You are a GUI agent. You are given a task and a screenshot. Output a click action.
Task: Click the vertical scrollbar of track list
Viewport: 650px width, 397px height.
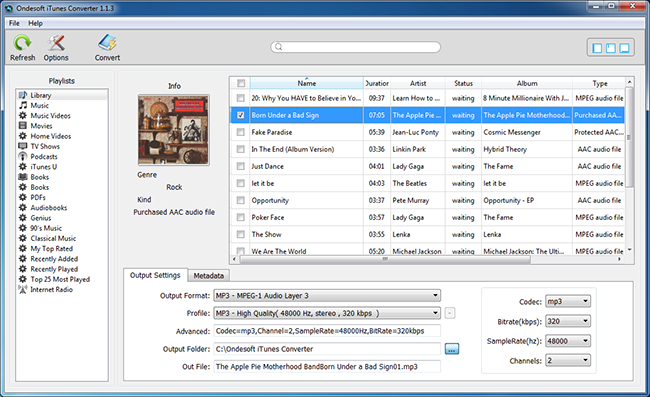click(629, 137)
